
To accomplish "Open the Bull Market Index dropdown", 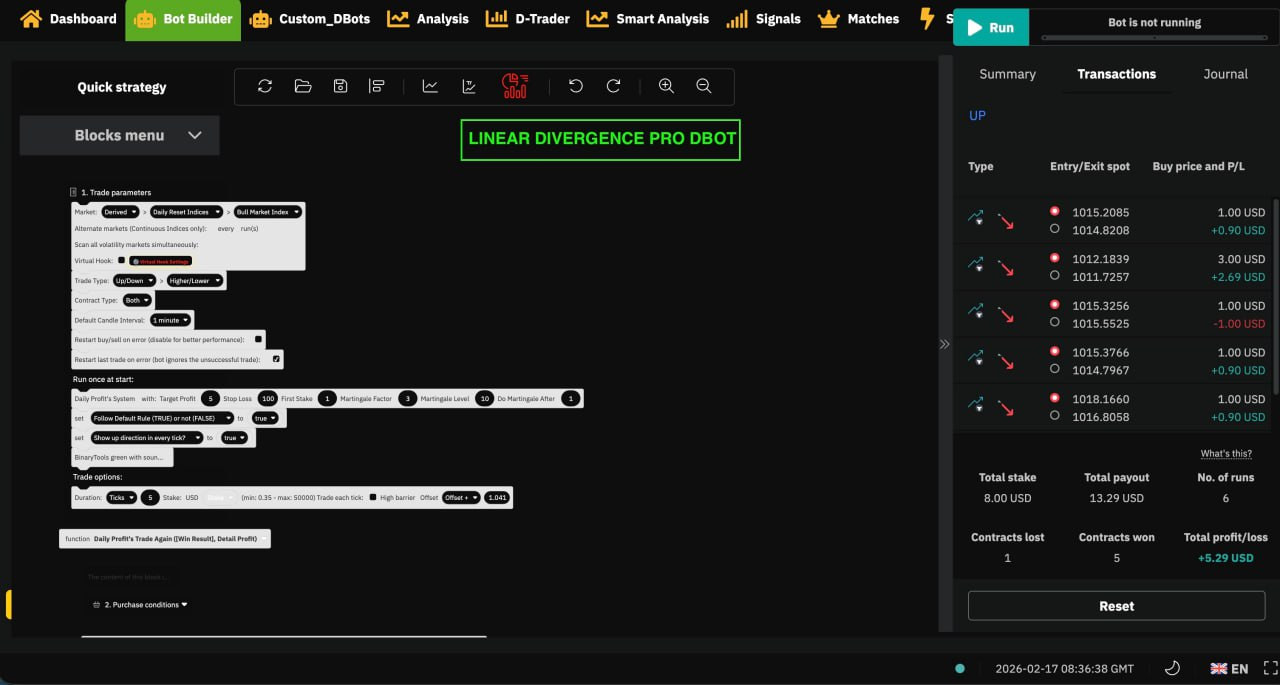I will pyautogui.click(x=267, y=212).
